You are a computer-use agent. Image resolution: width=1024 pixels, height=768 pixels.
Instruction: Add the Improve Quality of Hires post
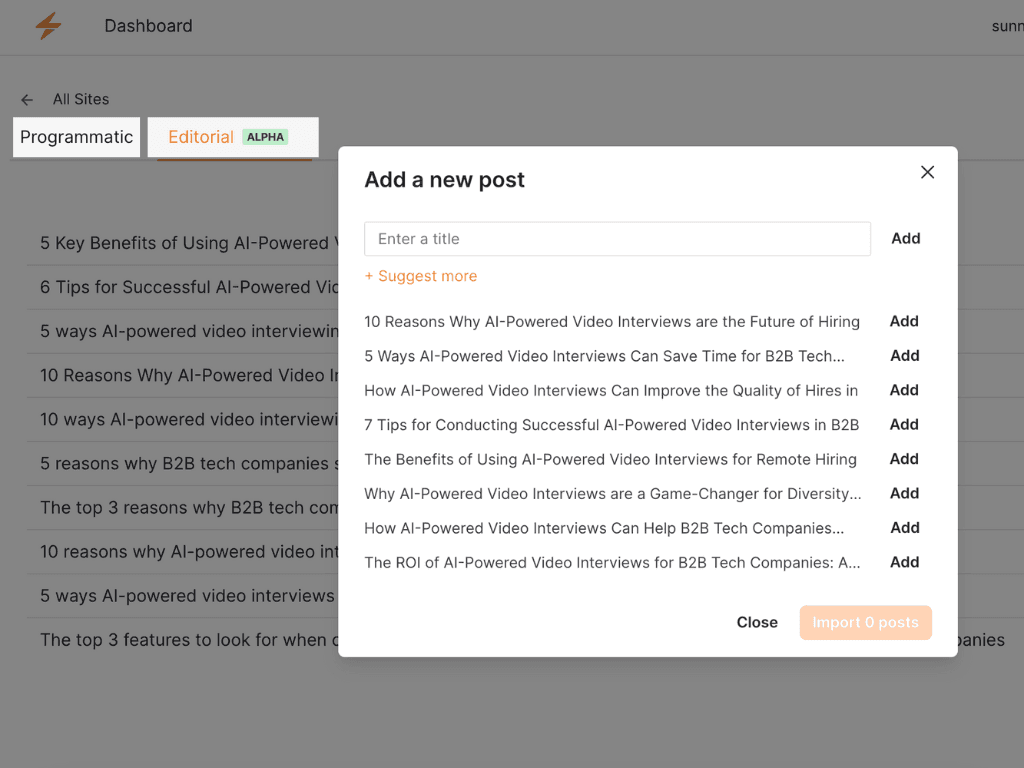(x=904, y=391)
